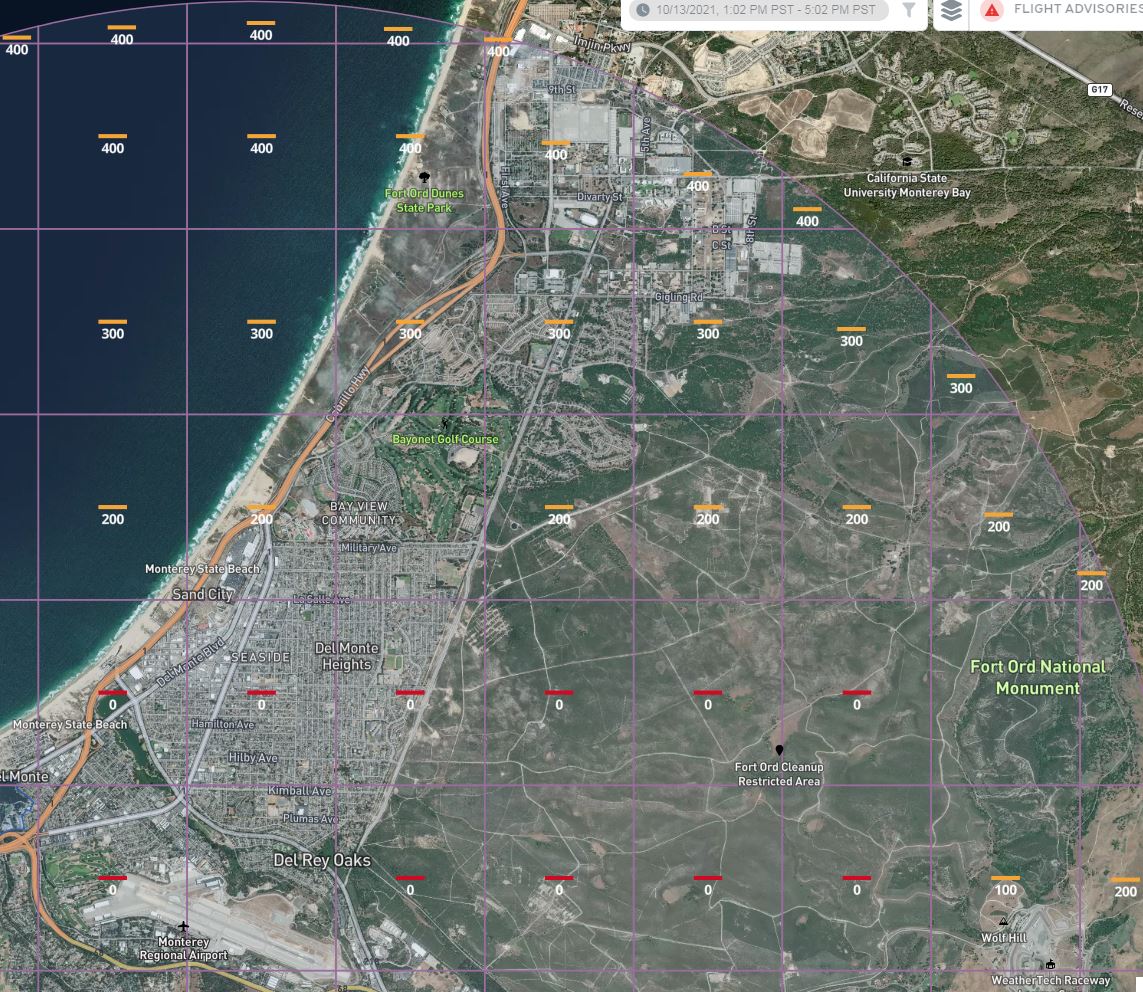Click the 200 marker near Bay View Community

point(261,513)
